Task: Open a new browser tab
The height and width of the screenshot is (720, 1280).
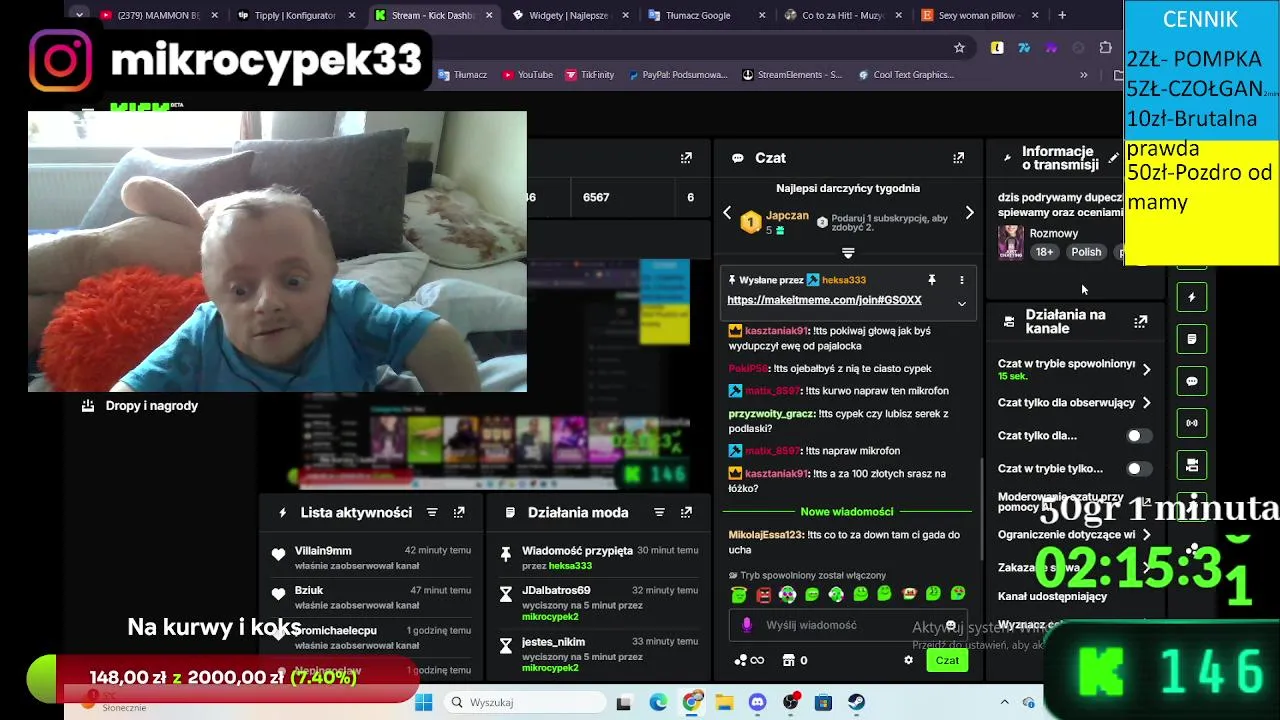Action: [1062, 15]
